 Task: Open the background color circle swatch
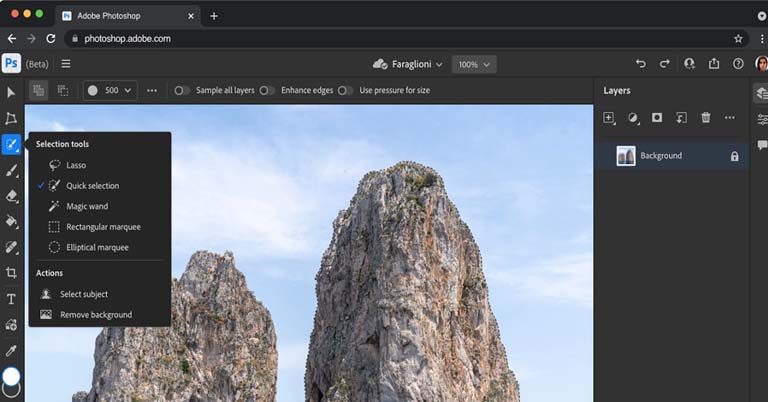click(x=11, y=390)
